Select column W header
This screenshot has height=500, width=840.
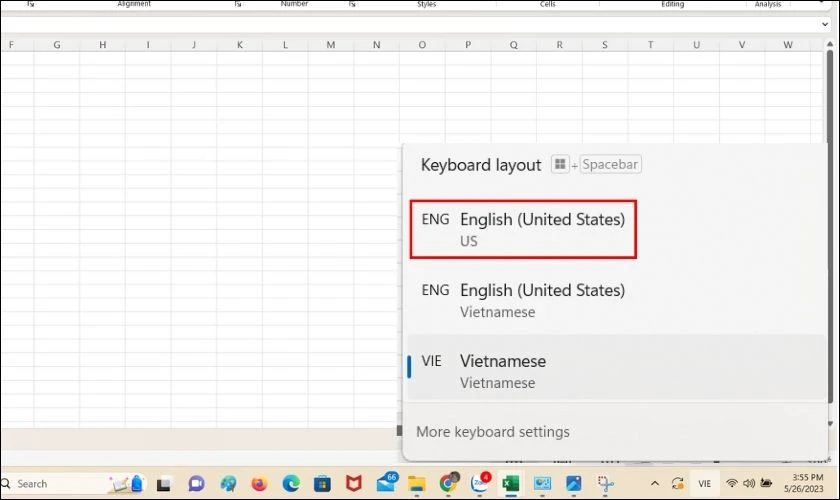click(x=788, y=45)
